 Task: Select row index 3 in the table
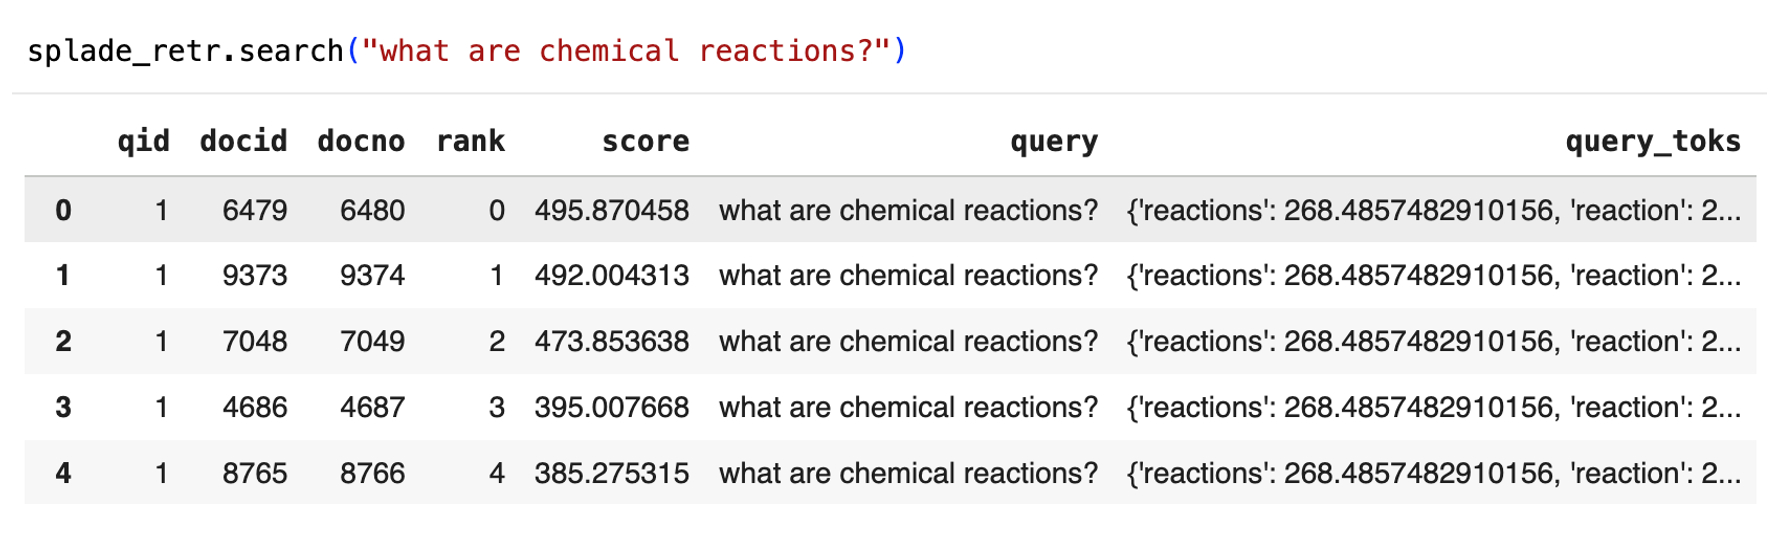point(63,407)
